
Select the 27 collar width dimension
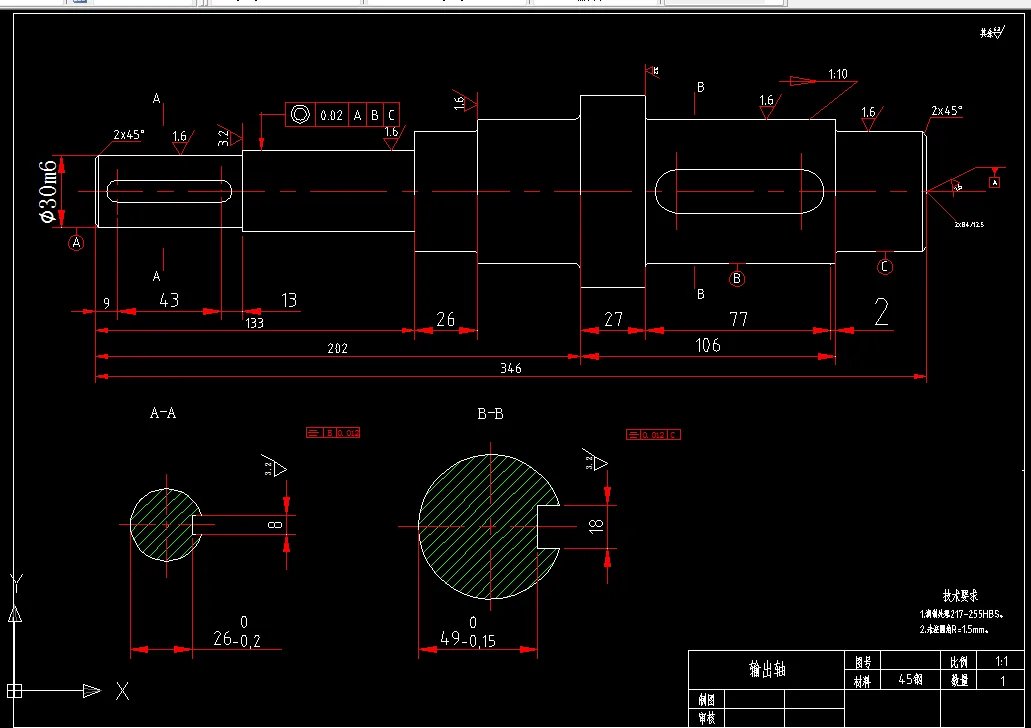pyautogui.click(x=613, y=320)
